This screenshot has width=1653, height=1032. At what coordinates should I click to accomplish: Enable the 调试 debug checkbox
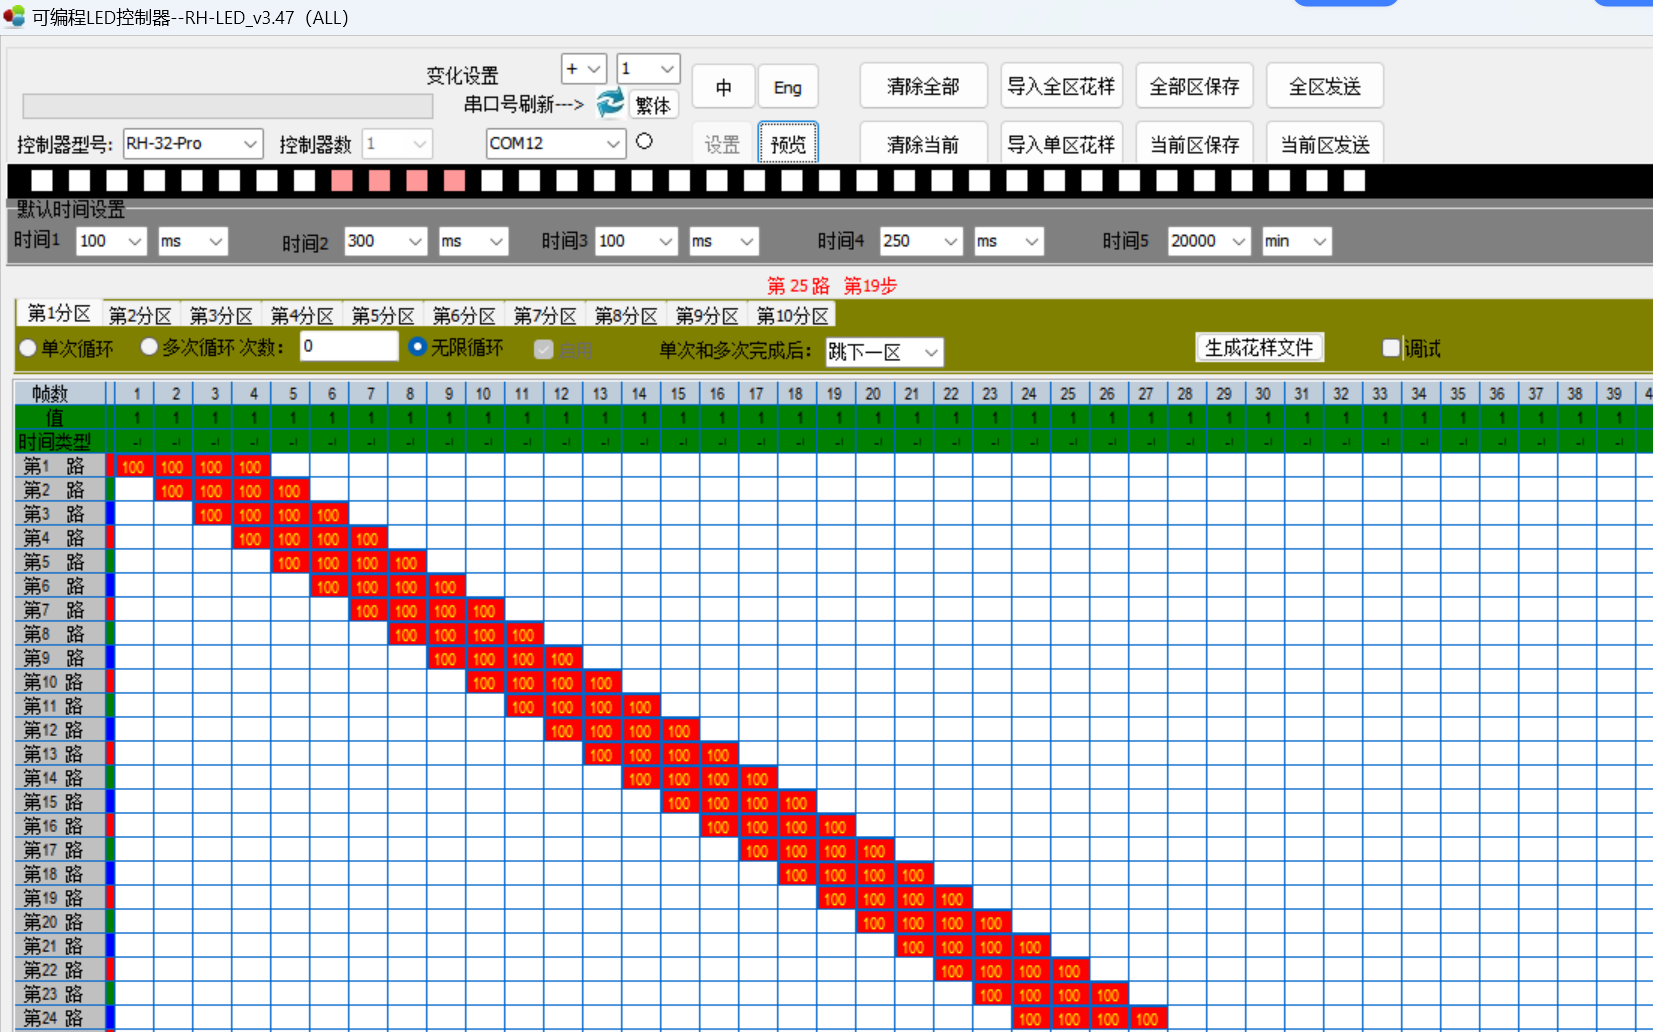(x=1390, y=348)
